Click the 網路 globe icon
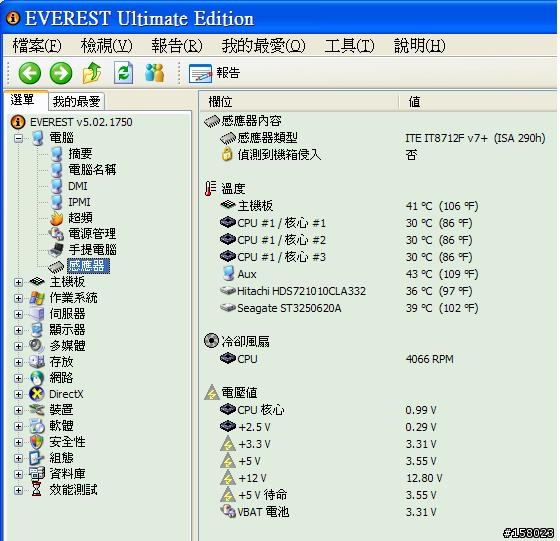 [37, 378]
